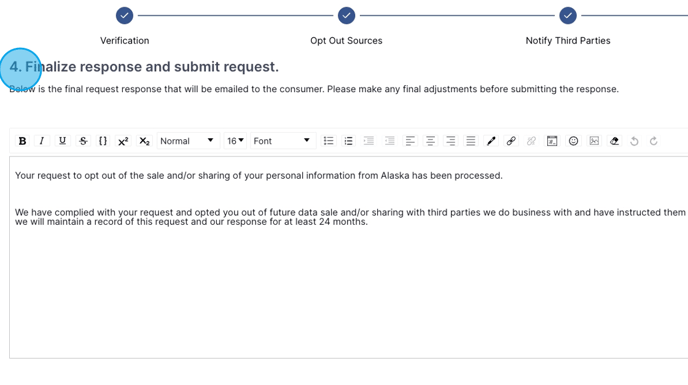Apply strikethrough to the text
This screenshot has width=688, height=385.
pyautogui.click(x=83, y=141)
